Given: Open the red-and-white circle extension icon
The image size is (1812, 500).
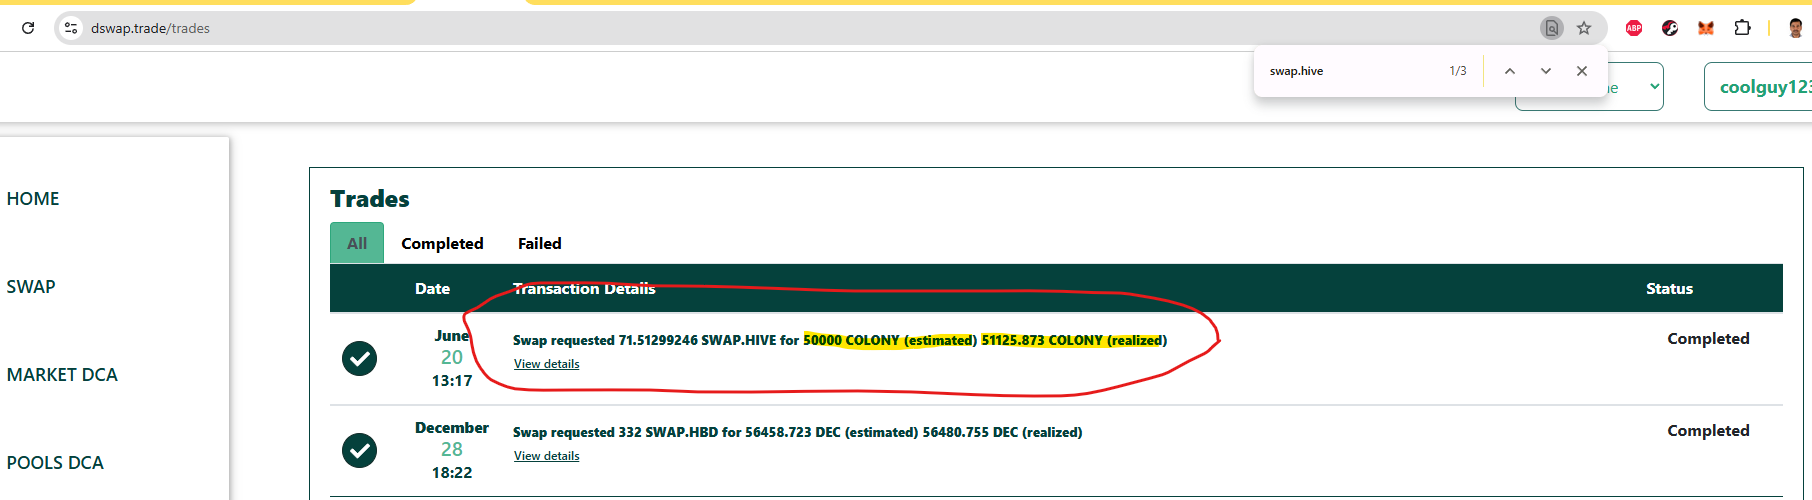Looking at the screenshot, I should coord(1670,28).
